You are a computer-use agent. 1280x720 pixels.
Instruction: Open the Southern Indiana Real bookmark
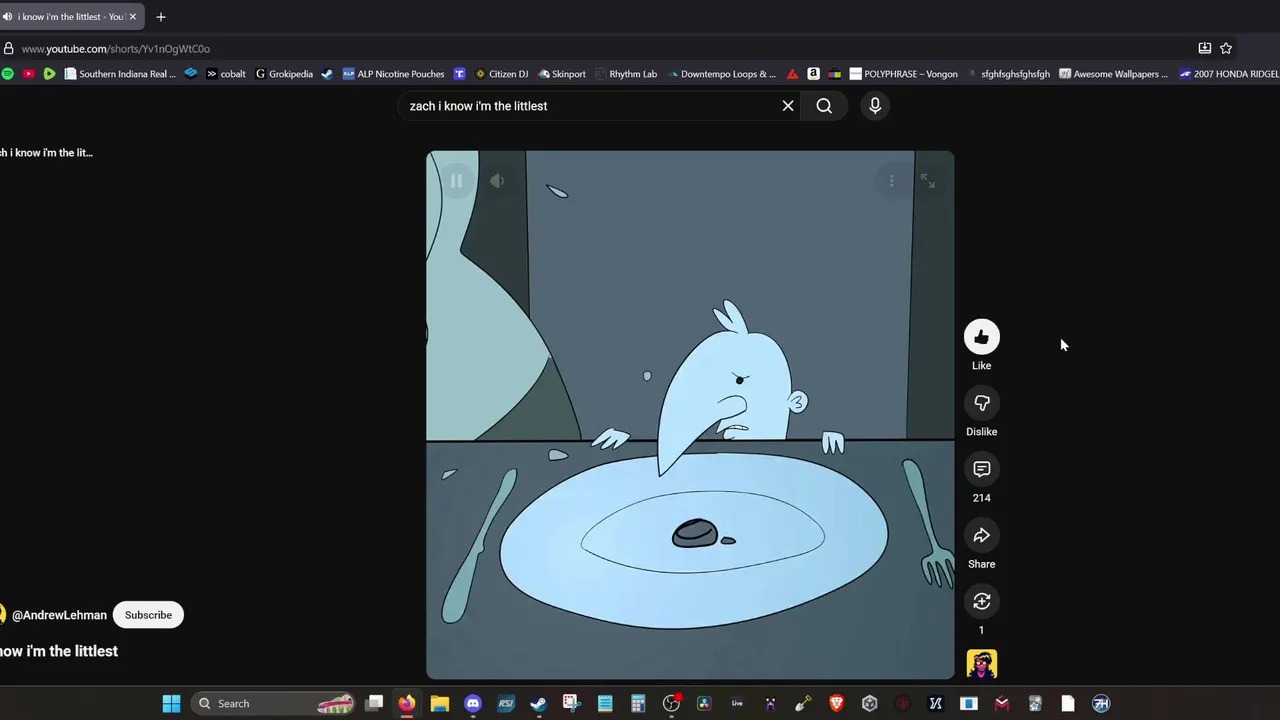click(120, 74)
